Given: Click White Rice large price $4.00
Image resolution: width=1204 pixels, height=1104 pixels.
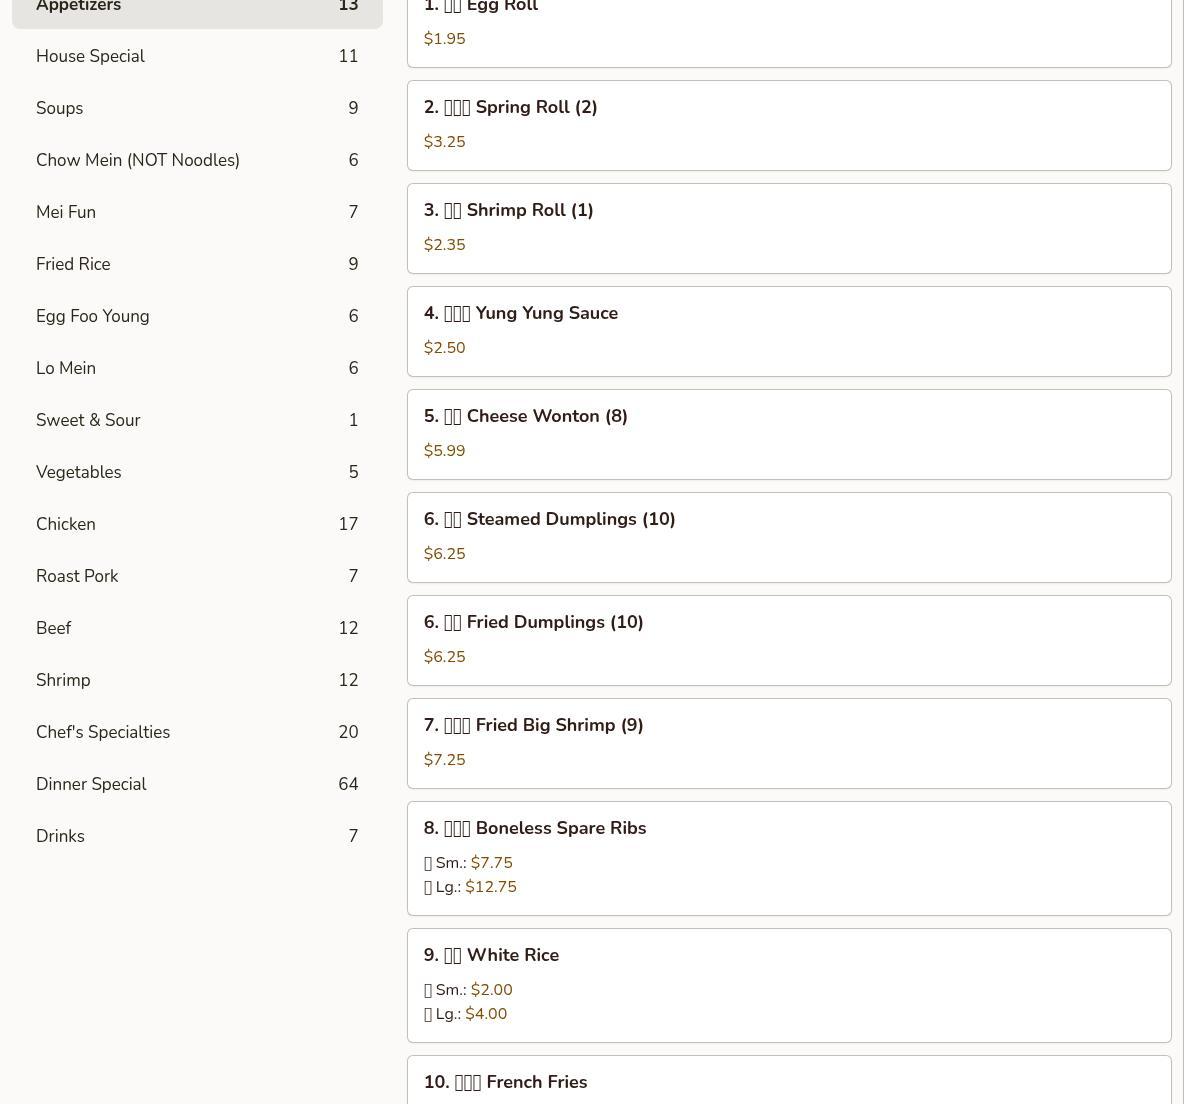Looking at the screenshot, I should tap(486, 1014).
